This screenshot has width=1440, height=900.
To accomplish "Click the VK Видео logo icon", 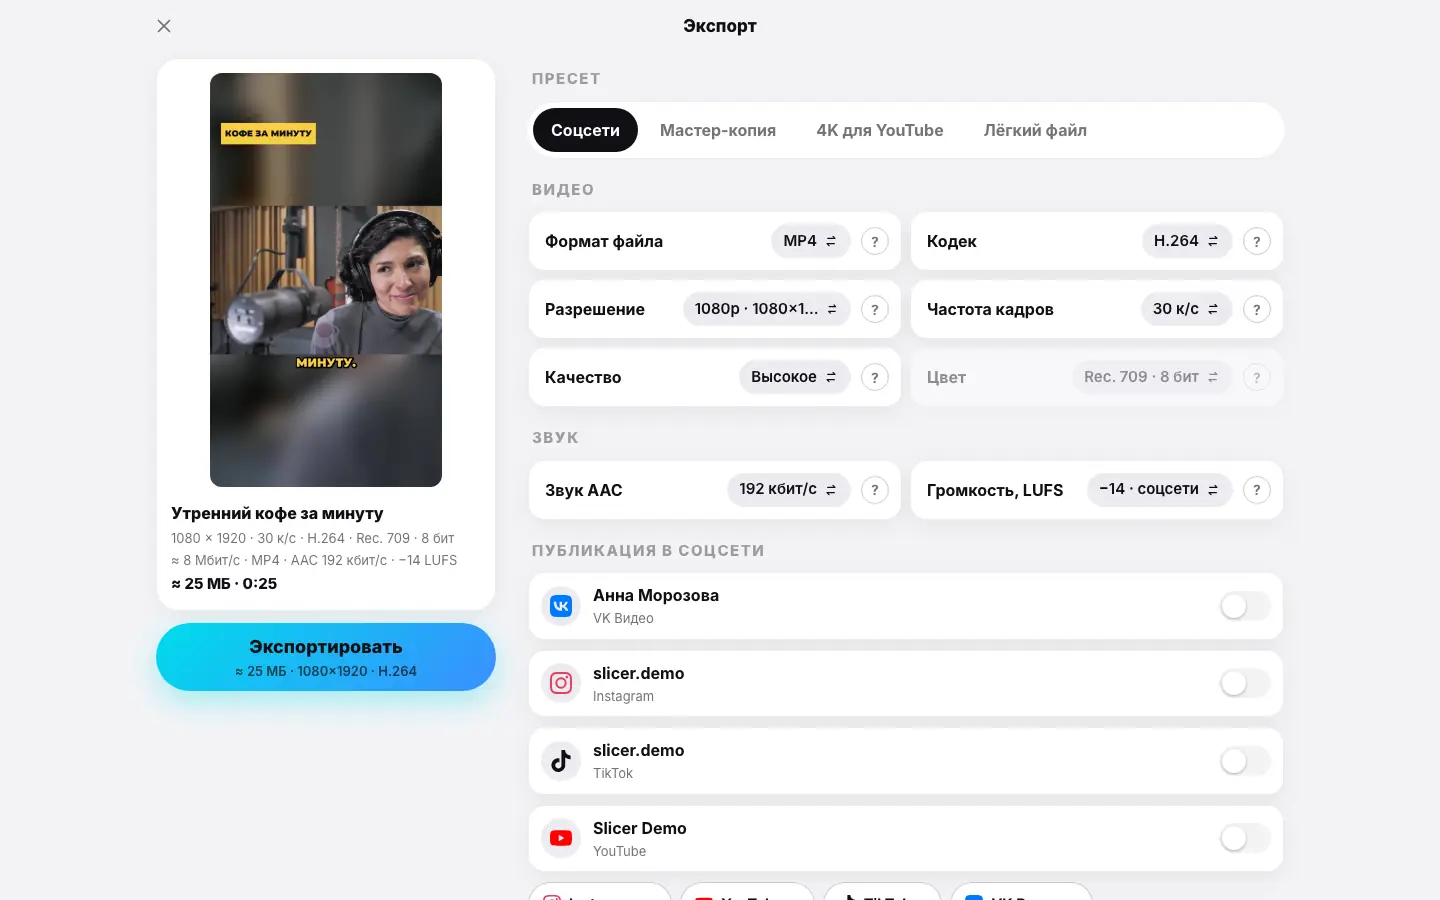I will pos(561,606).
